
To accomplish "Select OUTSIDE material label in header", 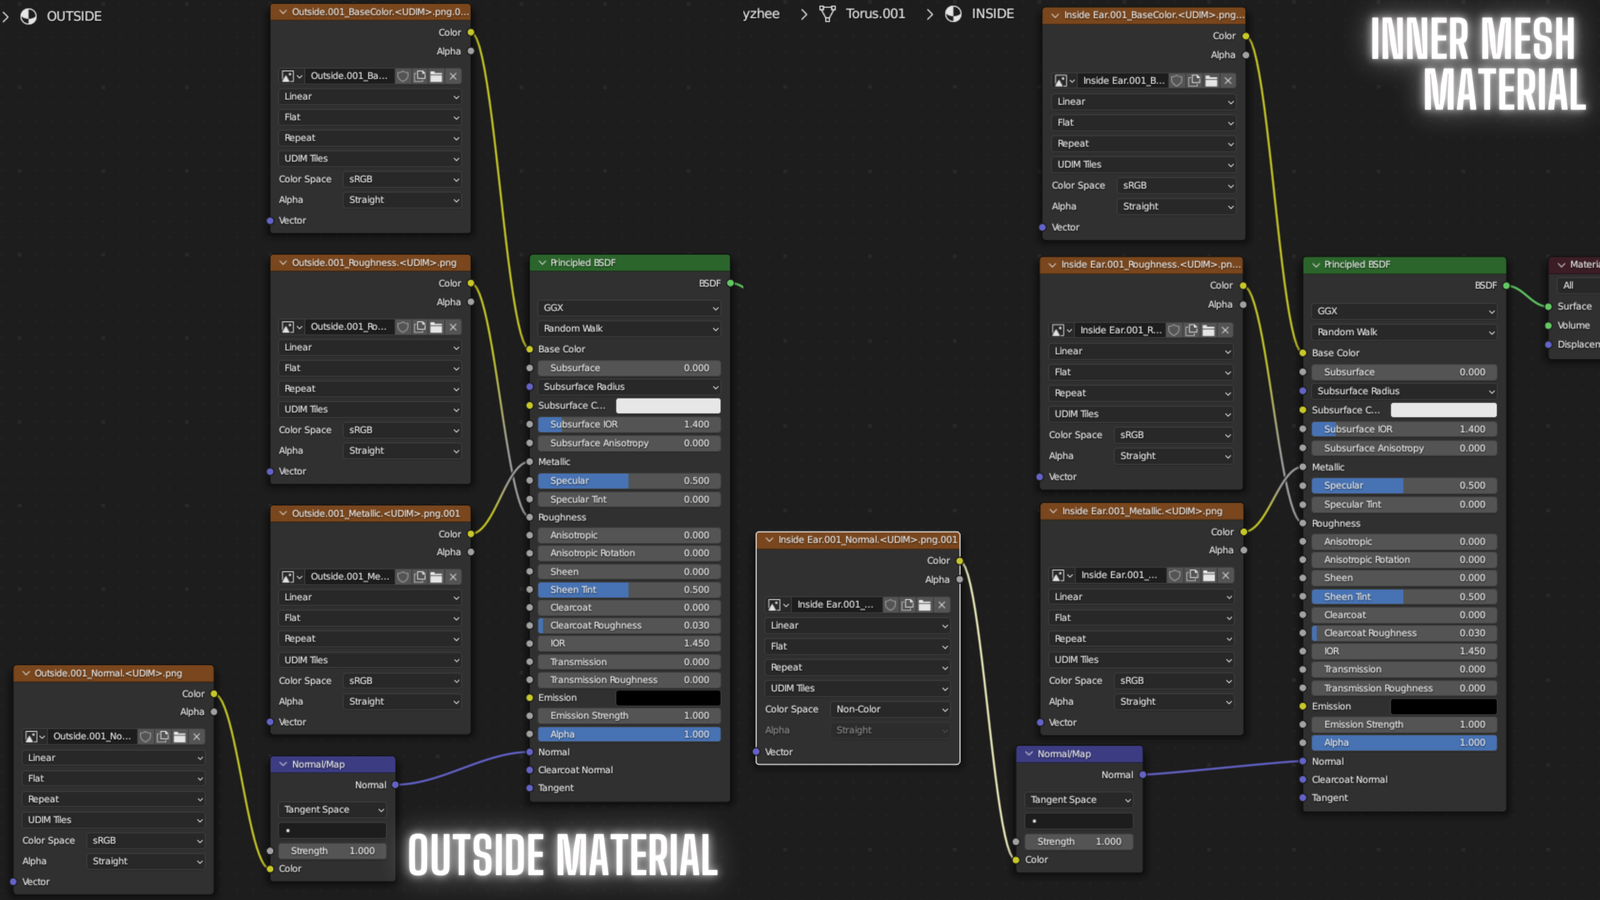I will coord(74,16).
